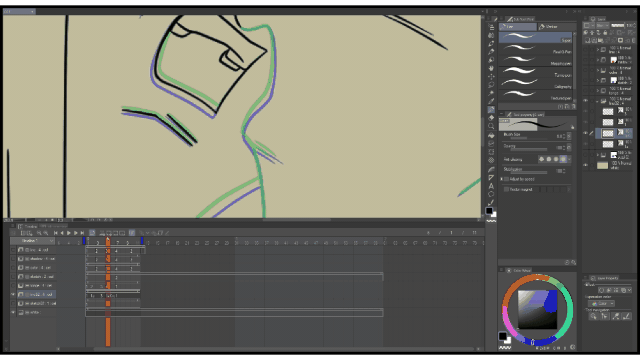Switch to the Pen sub tool tab
This screenshot has height=360, width=640.
click(x=518, y=27)
